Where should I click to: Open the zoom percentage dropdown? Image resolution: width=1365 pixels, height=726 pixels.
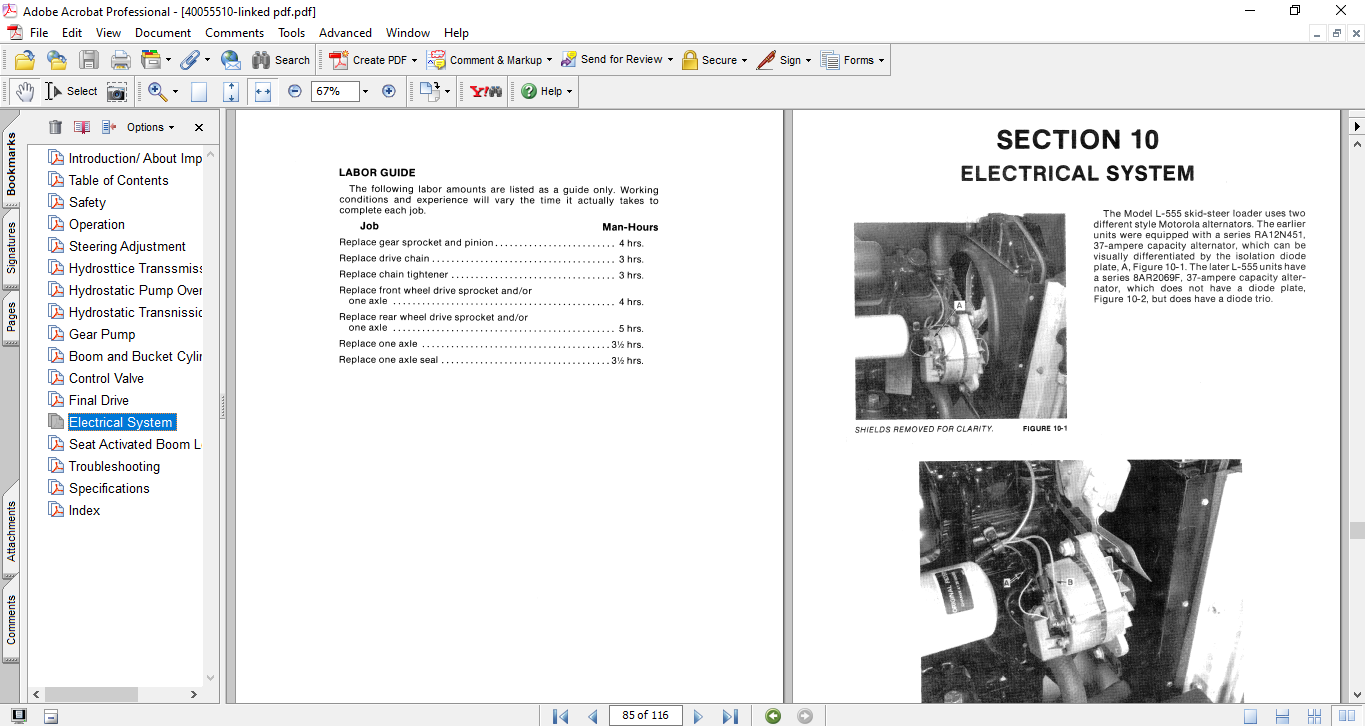(365, 91)
